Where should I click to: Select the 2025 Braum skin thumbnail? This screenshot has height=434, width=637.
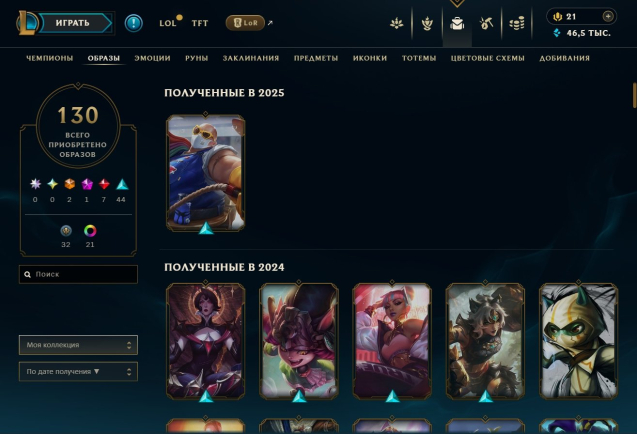pos(206,173)
